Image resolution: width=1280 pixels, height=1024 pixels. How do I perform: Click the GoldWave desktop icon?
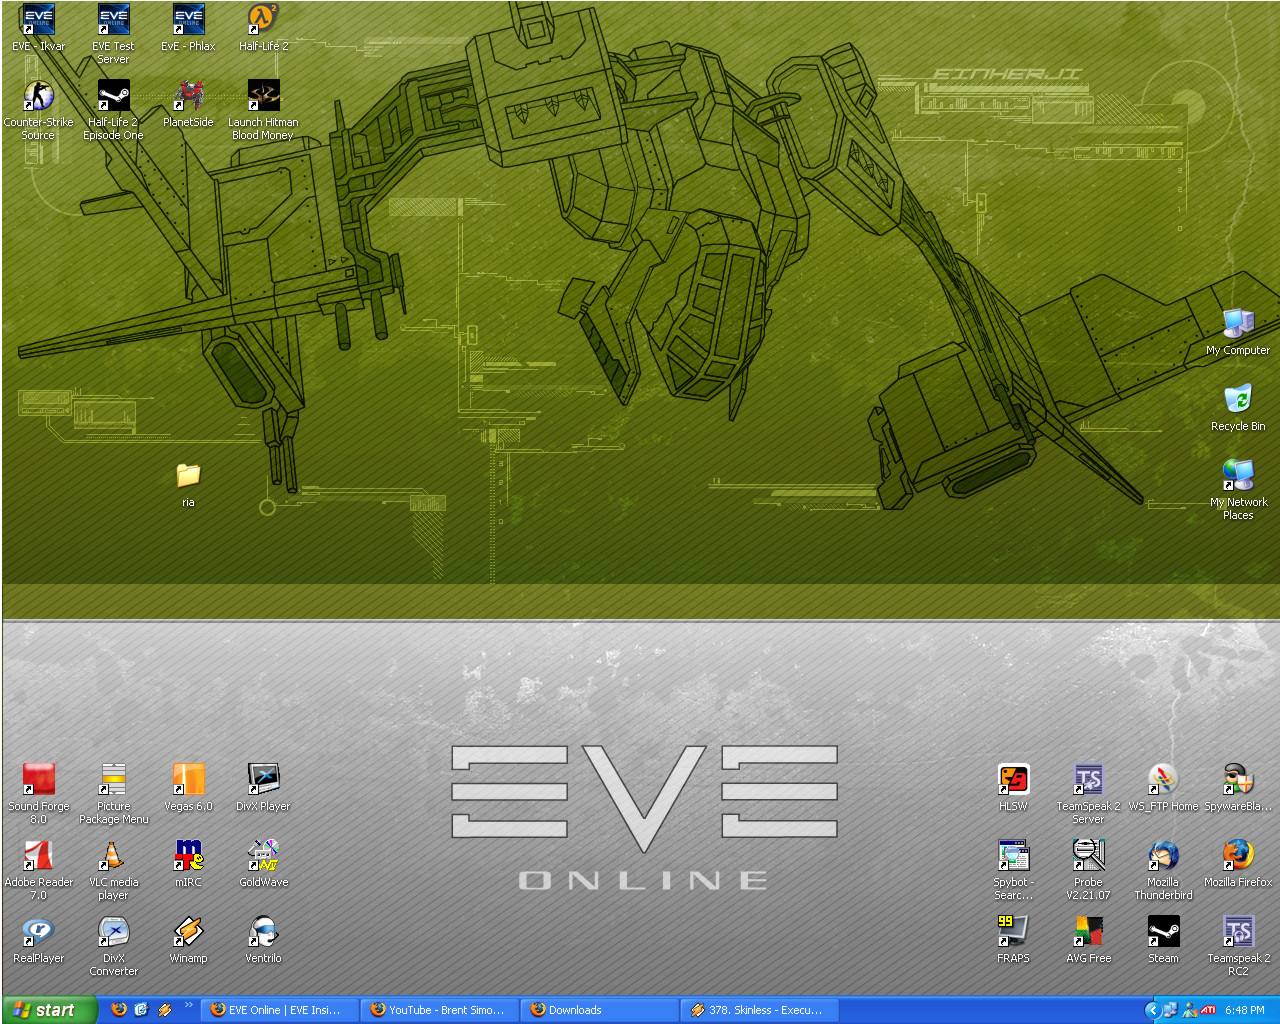(x=263, y=864)
